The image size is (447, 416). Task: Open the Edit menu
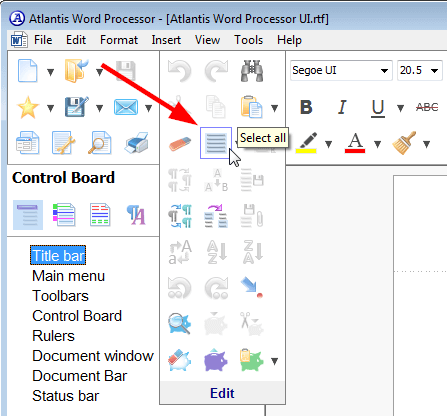tap(76, 40)
